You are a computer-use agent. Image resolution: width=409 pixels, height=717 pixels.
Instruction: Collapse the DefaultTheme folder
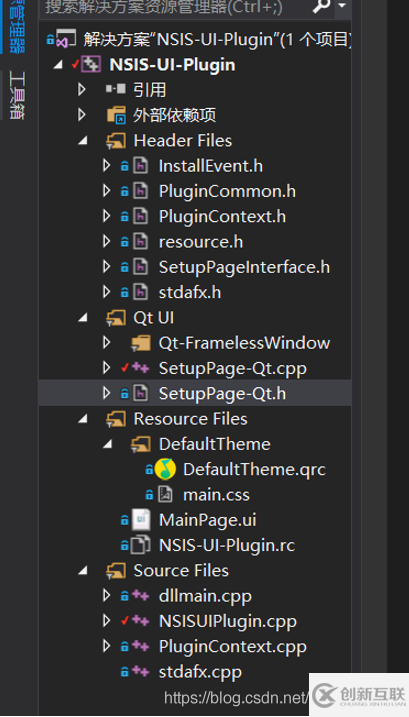coord(108,444)
